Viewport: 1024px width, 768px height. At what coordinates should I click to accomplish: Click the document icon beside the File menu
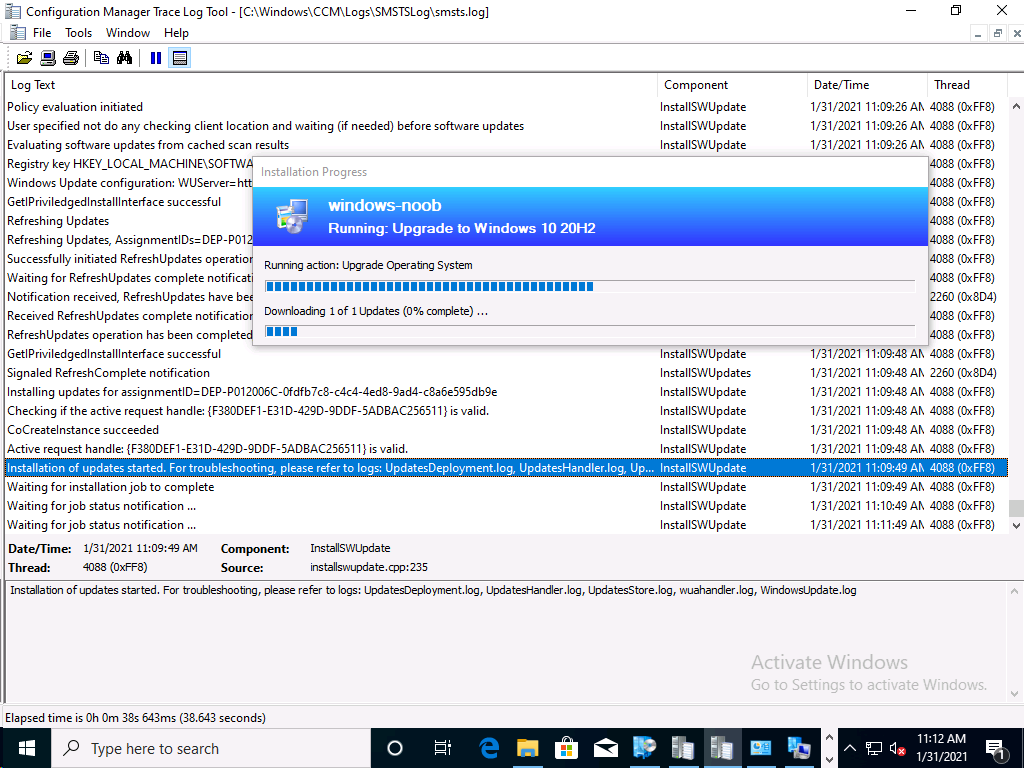18,33
